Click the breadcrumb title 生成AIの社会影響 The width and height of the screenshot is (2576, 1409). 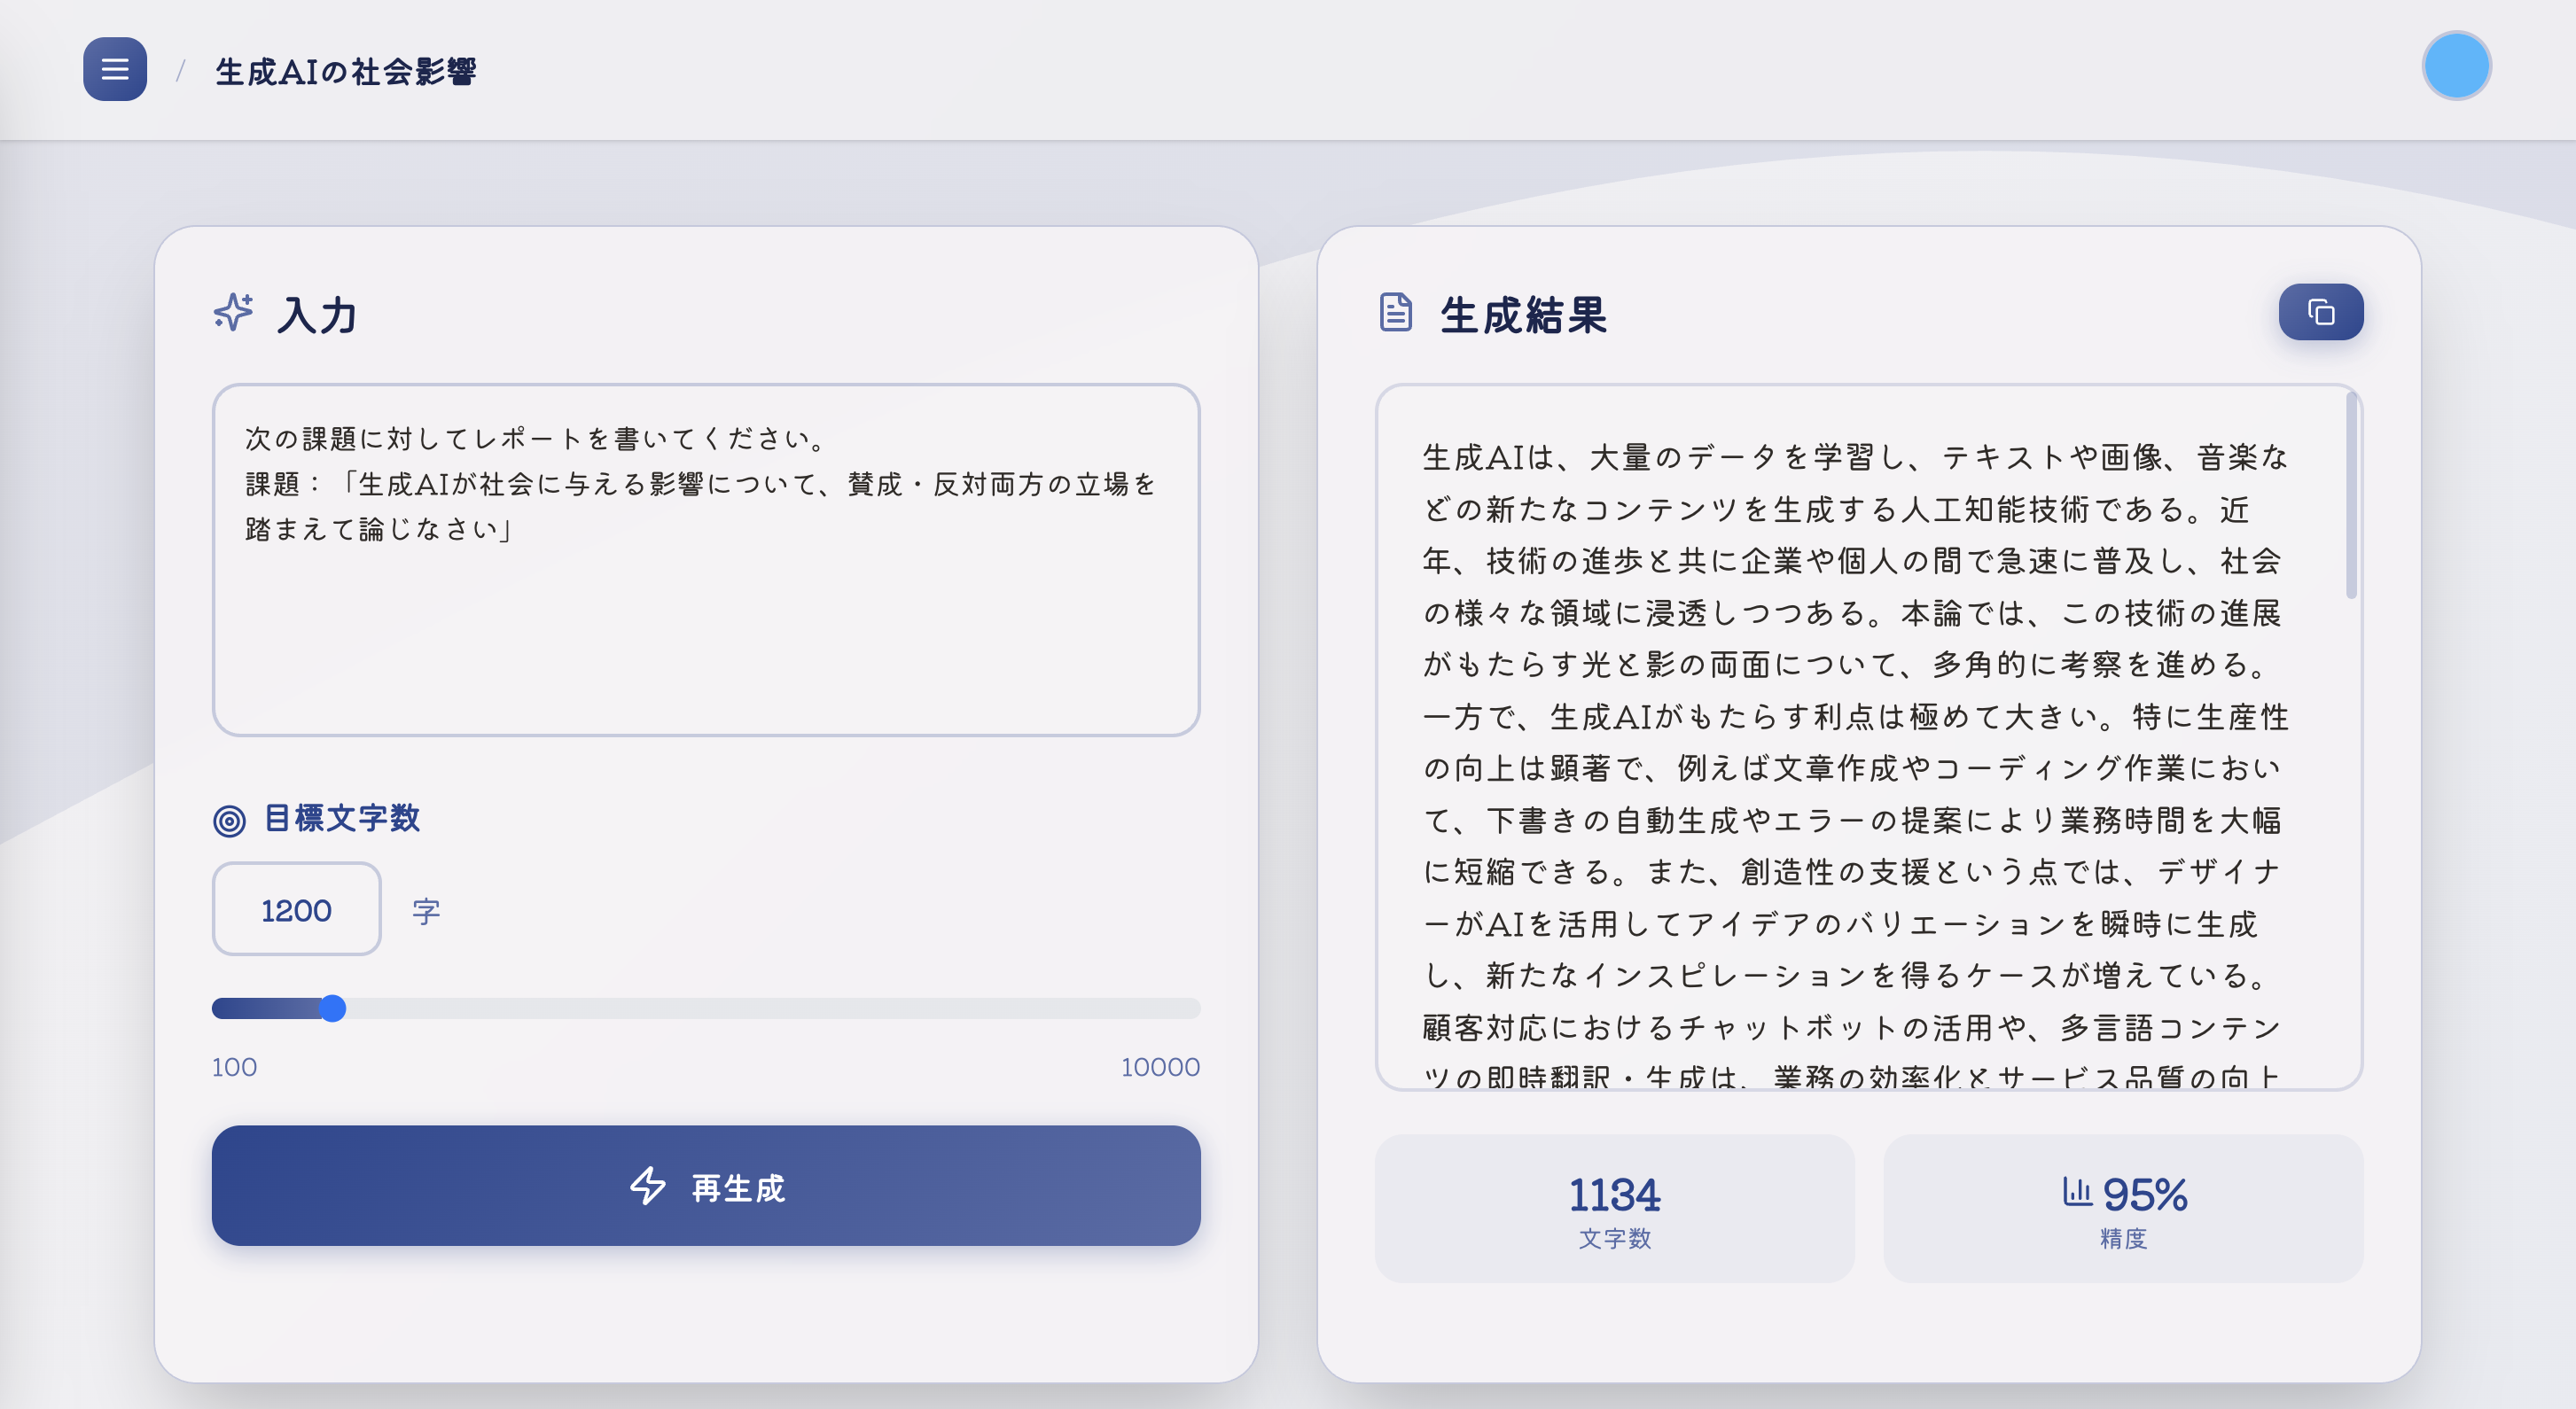coord(347,71)
